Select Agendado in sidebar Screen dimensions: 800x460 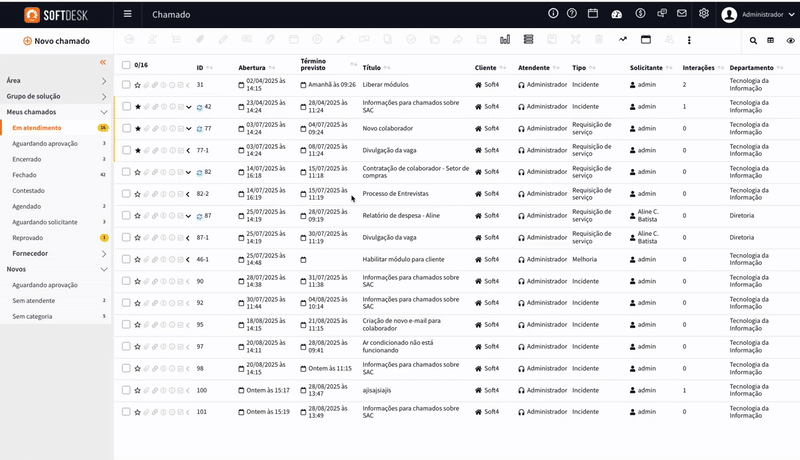(x=27, y=207)
